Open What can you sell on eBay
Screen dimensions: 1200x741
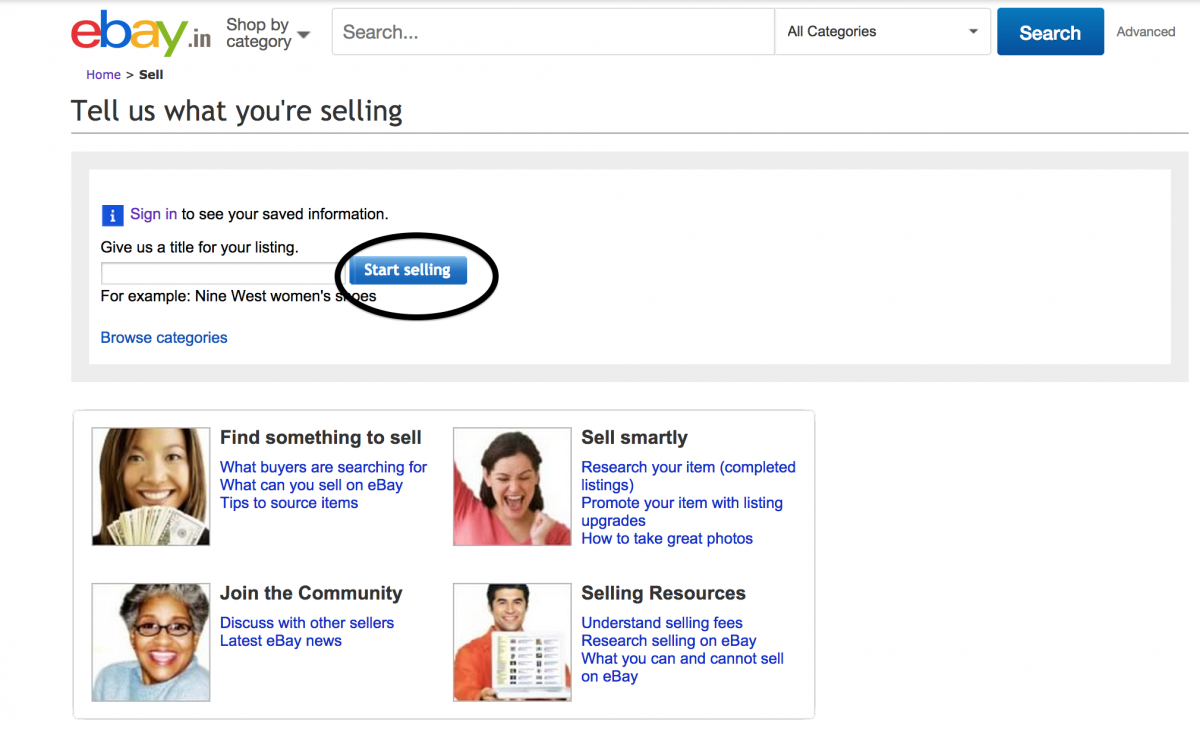[x=311, y=485]
